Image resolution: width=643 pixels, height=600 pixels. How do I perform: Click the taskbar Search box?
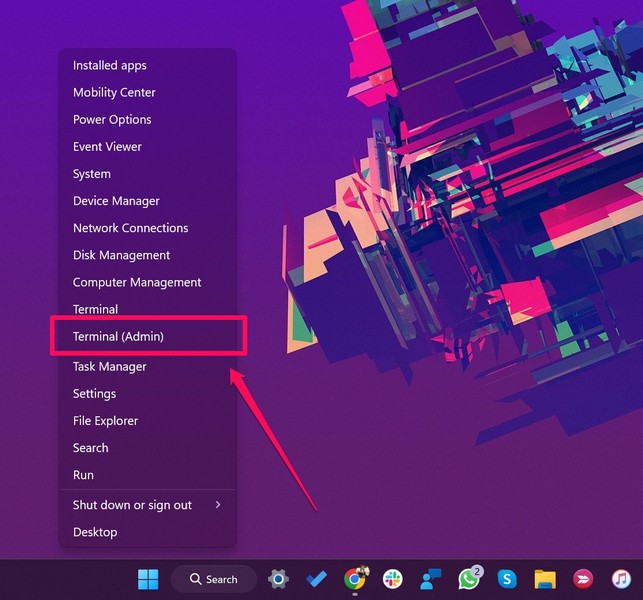coord(213,579)
